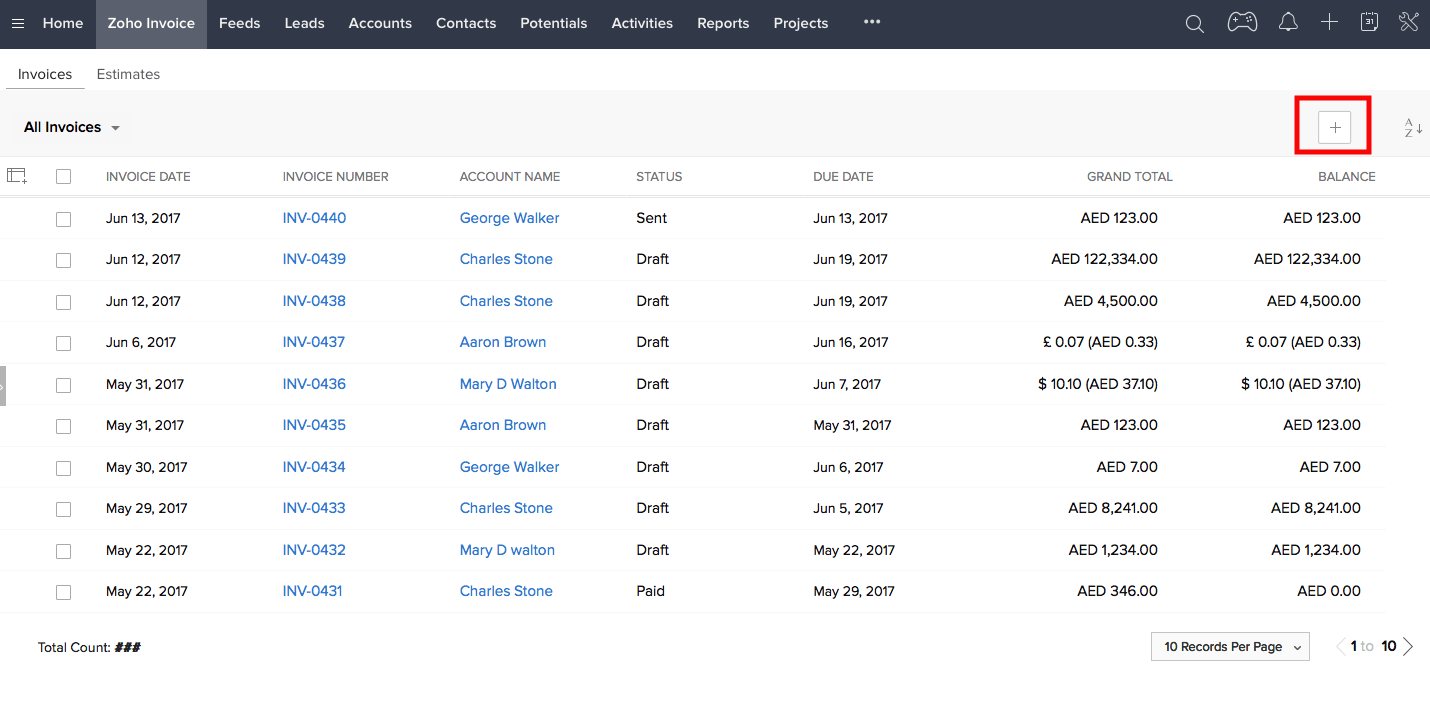Image resolution: width=1430 pixels, height=704 pixels.
Task: Check the select-all checkbox in header
Action: 64,177
